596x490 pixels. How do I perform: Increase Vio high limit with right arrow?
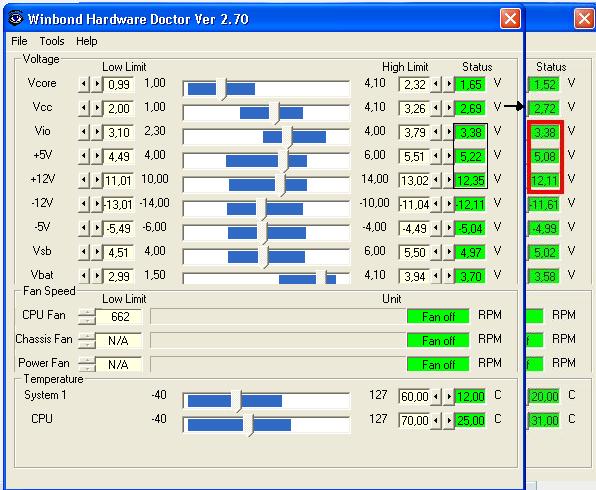449,132
